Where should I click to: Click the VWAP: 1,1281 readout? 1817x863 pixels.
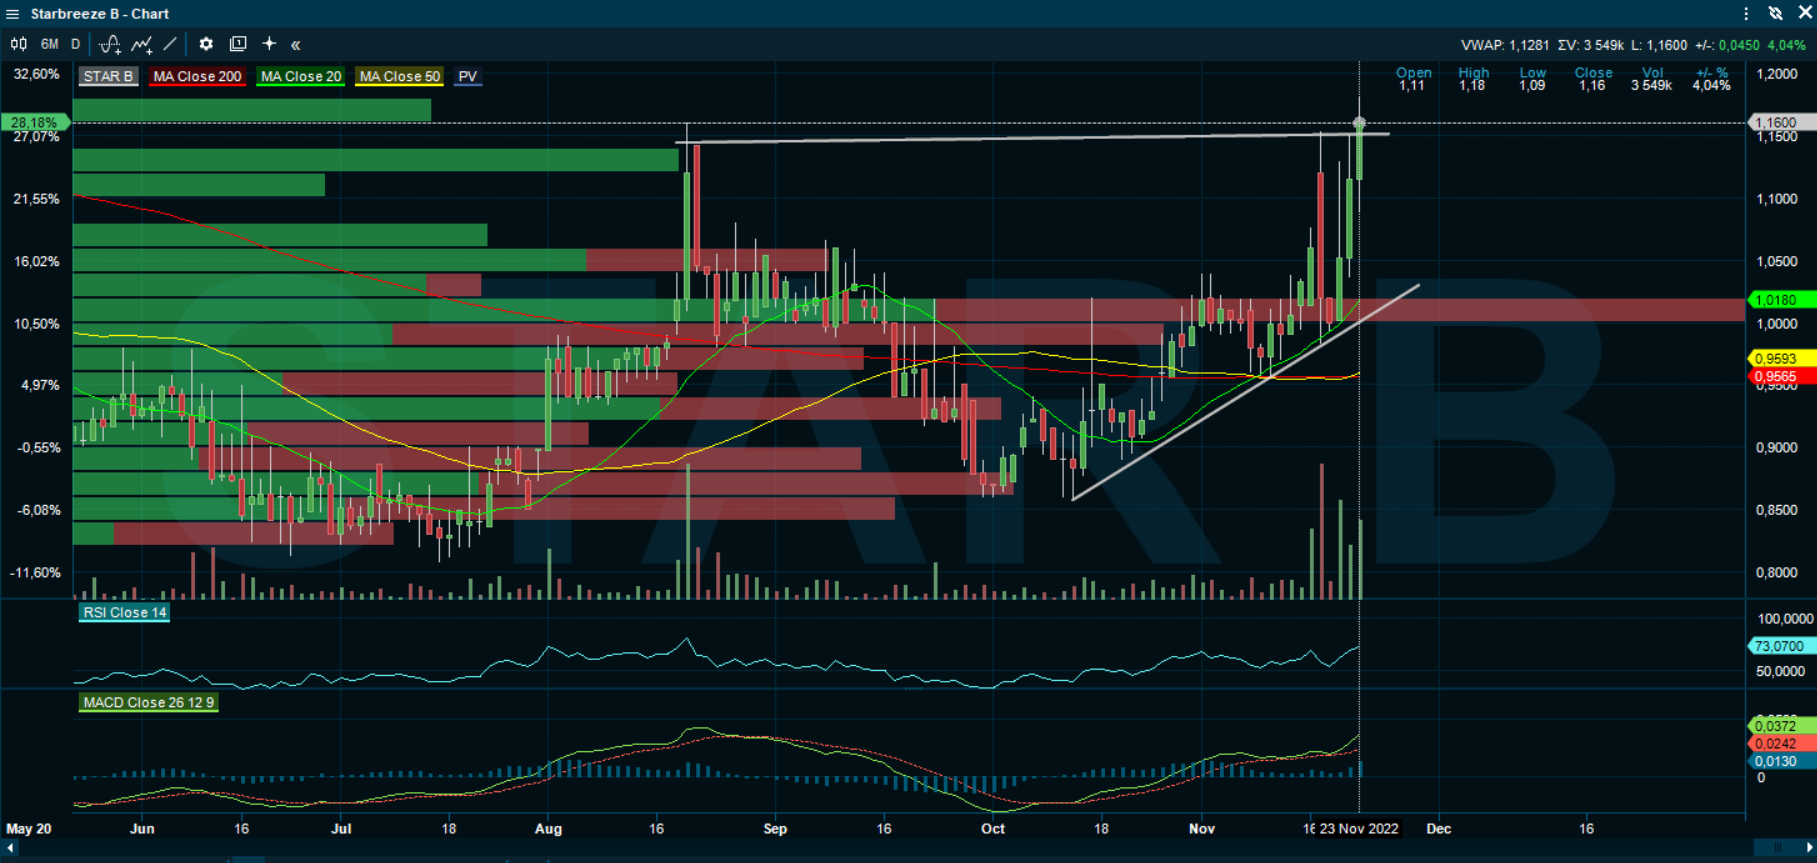1505,45
